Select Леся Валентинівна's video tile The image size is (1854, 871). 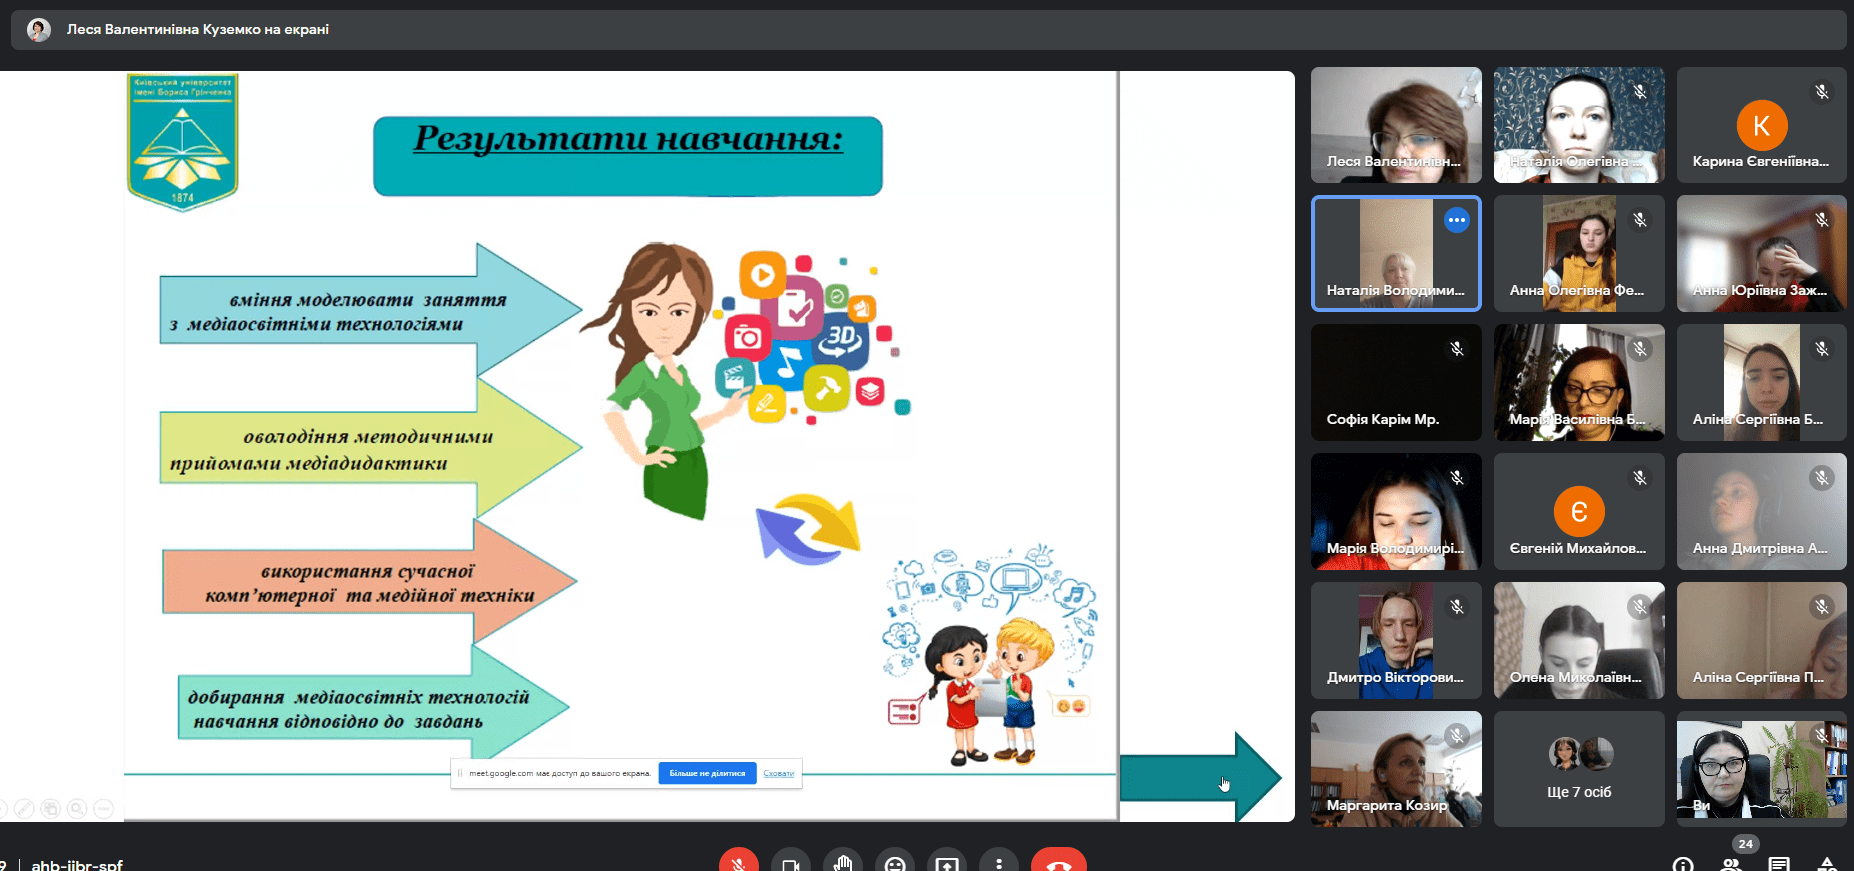[x=1396, y=125]
